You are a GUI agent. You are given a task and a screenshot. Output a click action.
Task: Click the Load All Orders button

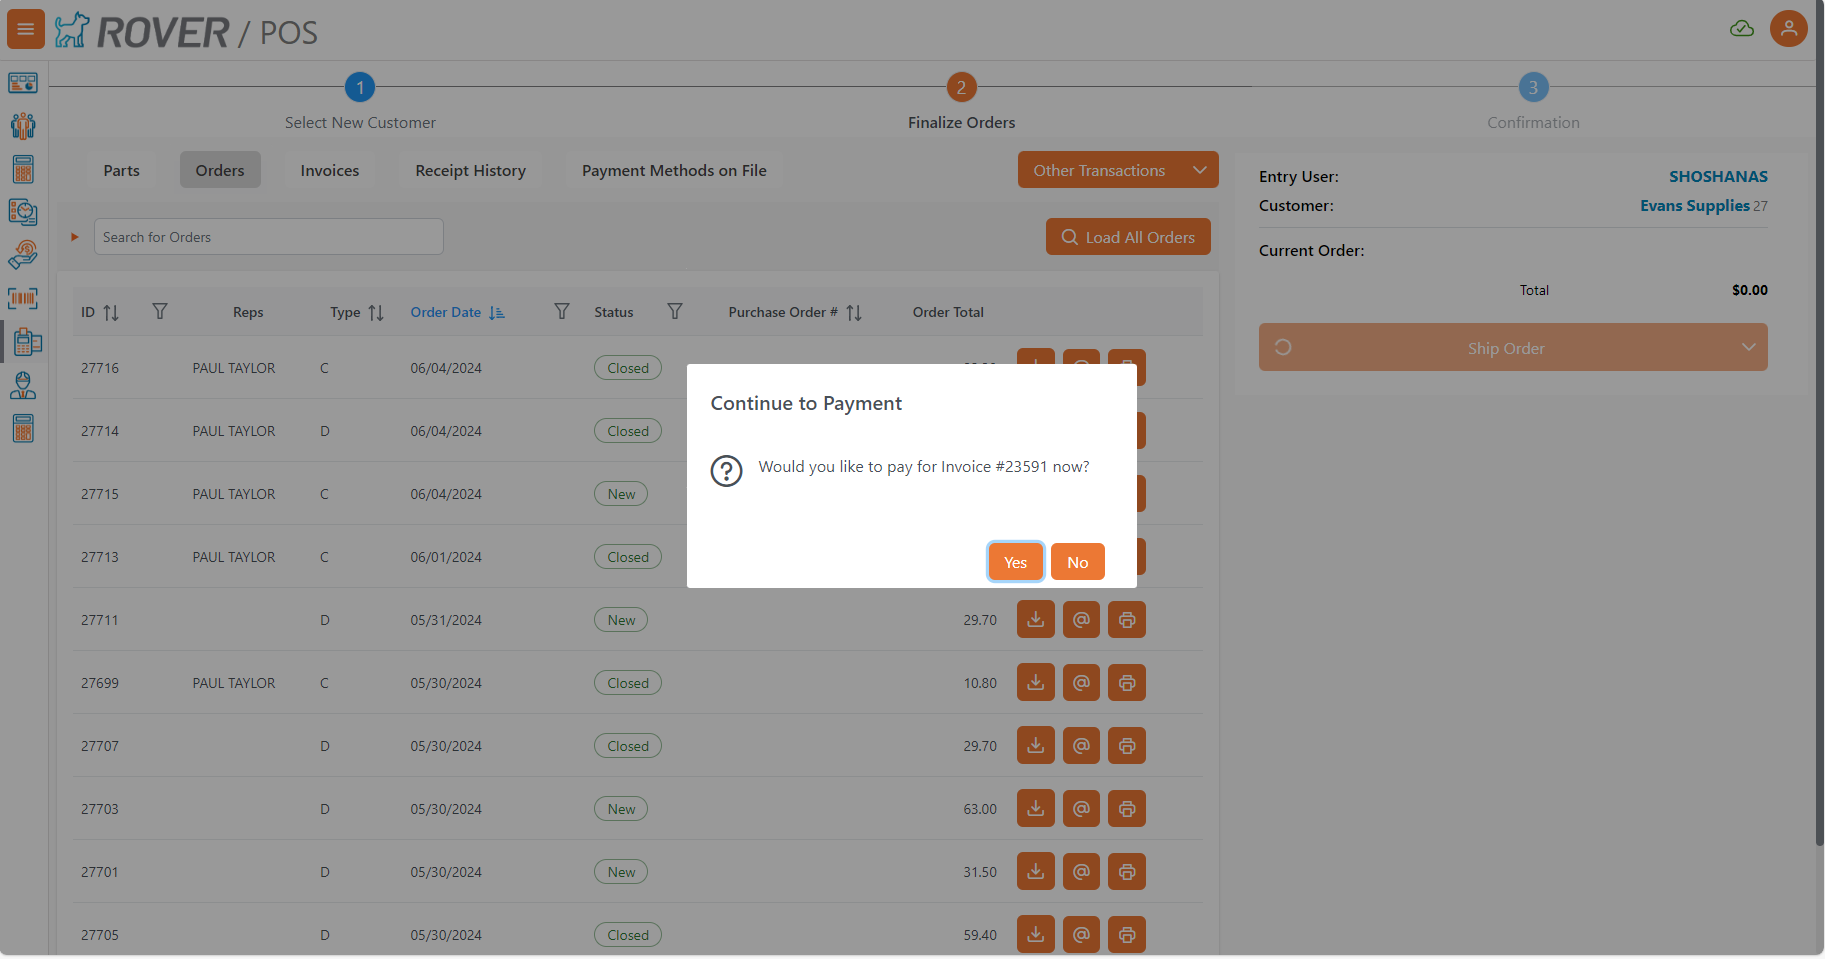coord(1127,236)
